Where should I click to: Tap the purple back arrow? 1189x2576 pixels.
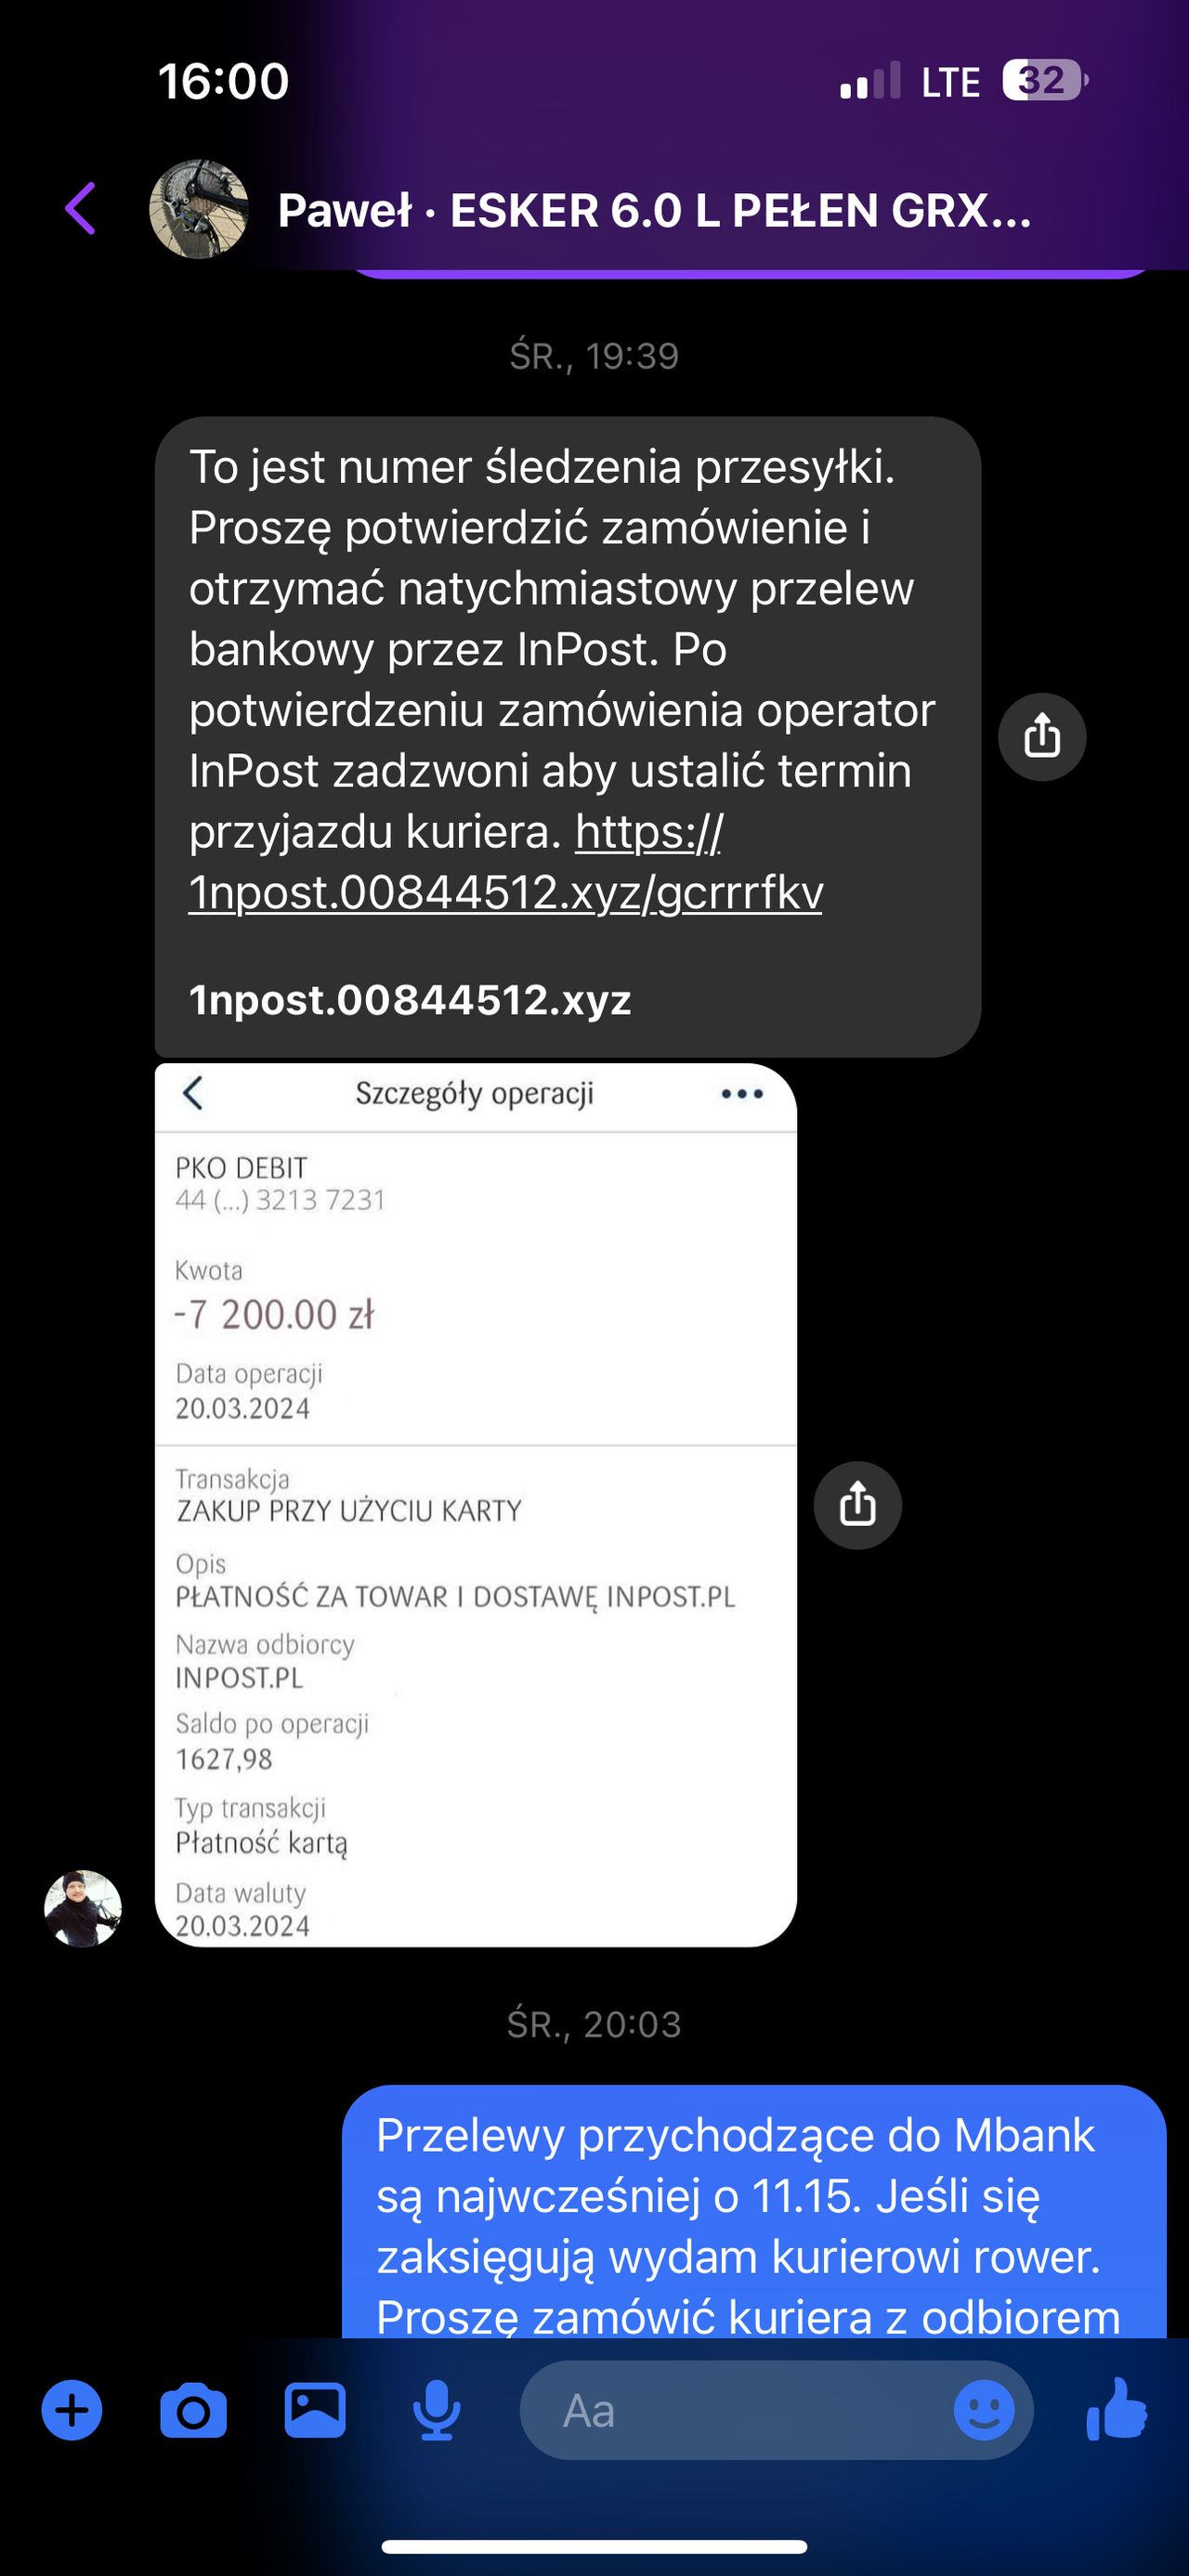pos(81,209)
